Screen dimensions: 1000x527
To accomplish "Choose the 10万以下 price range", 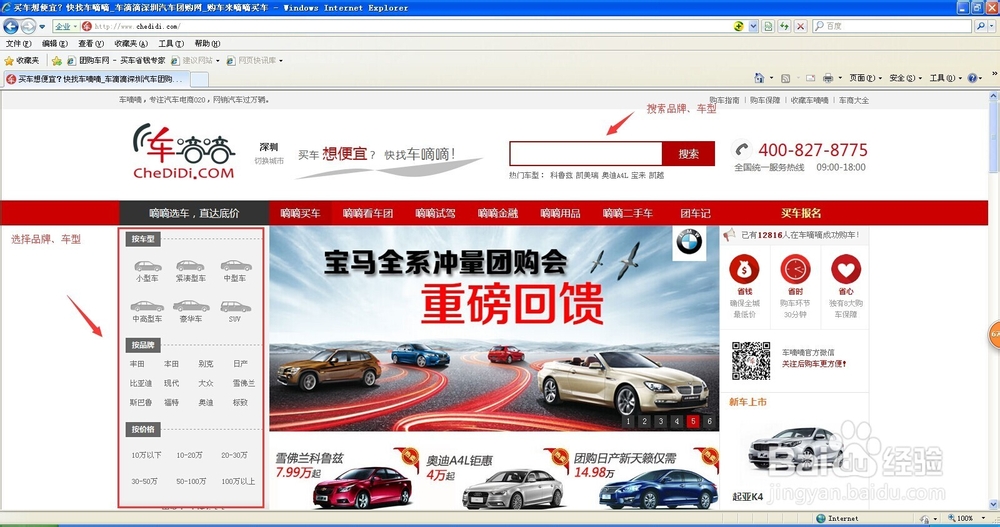I will (x=147, y=456).
